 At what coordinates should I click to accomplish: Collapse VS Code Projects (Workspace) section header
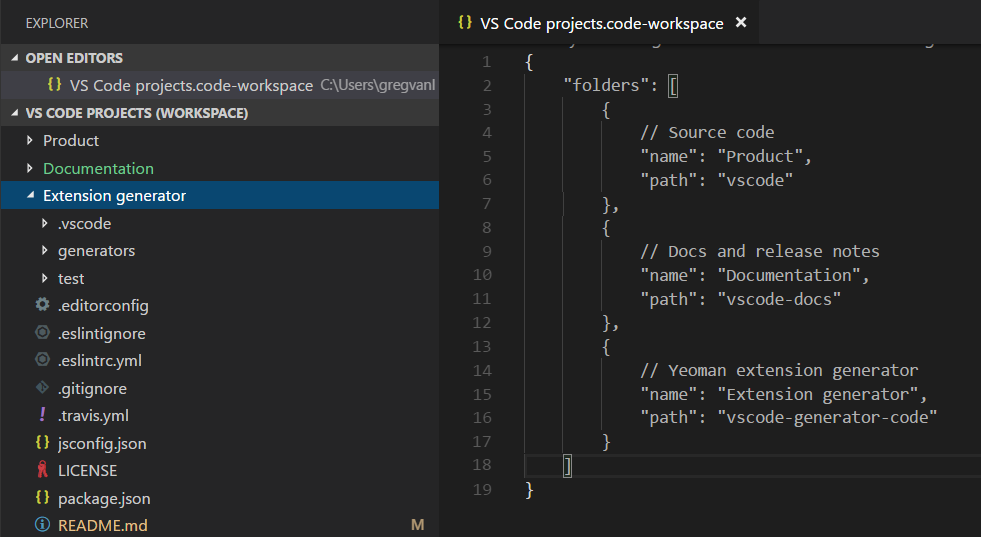pos(13,113)
